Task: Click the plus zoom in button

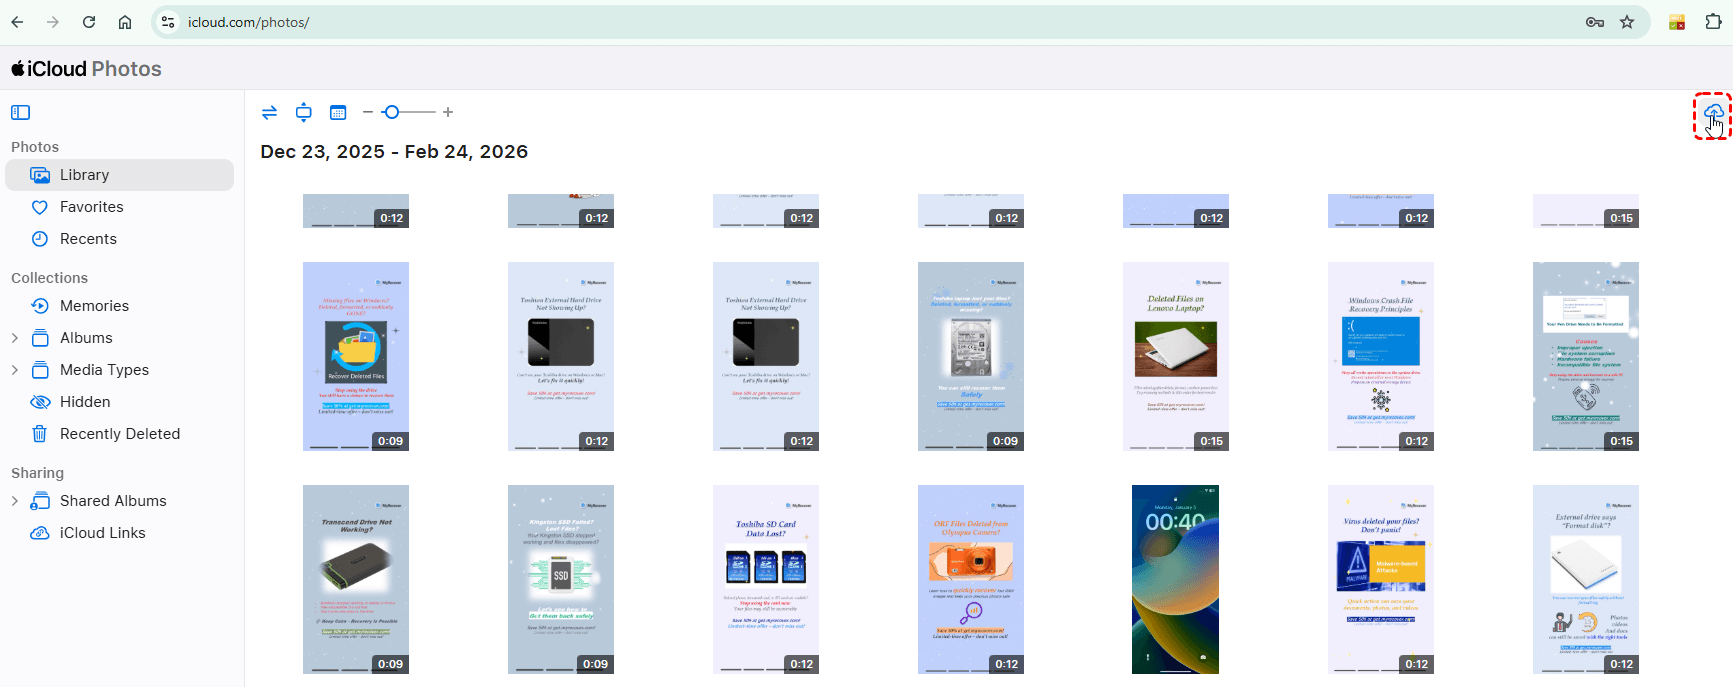Action: (448, 112)
